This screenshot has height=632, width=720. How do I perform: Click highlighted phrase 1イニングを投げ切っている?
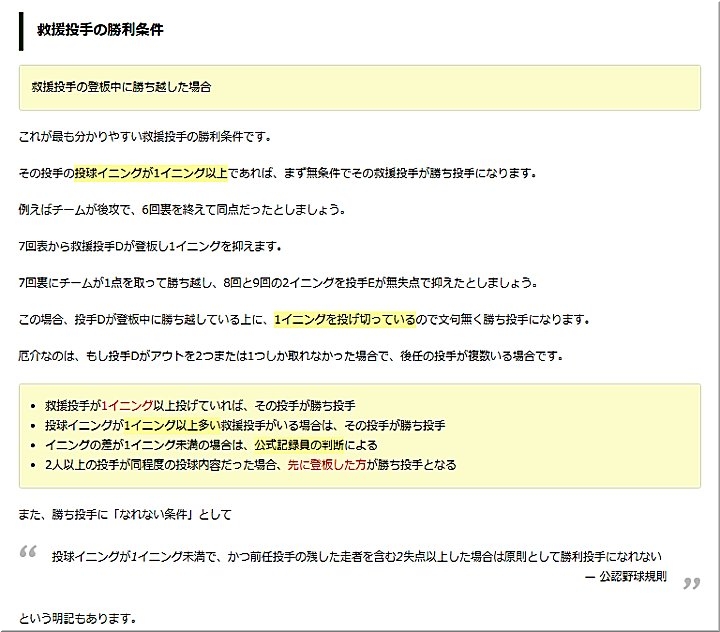pyautogui.click(x=344, y=320)
